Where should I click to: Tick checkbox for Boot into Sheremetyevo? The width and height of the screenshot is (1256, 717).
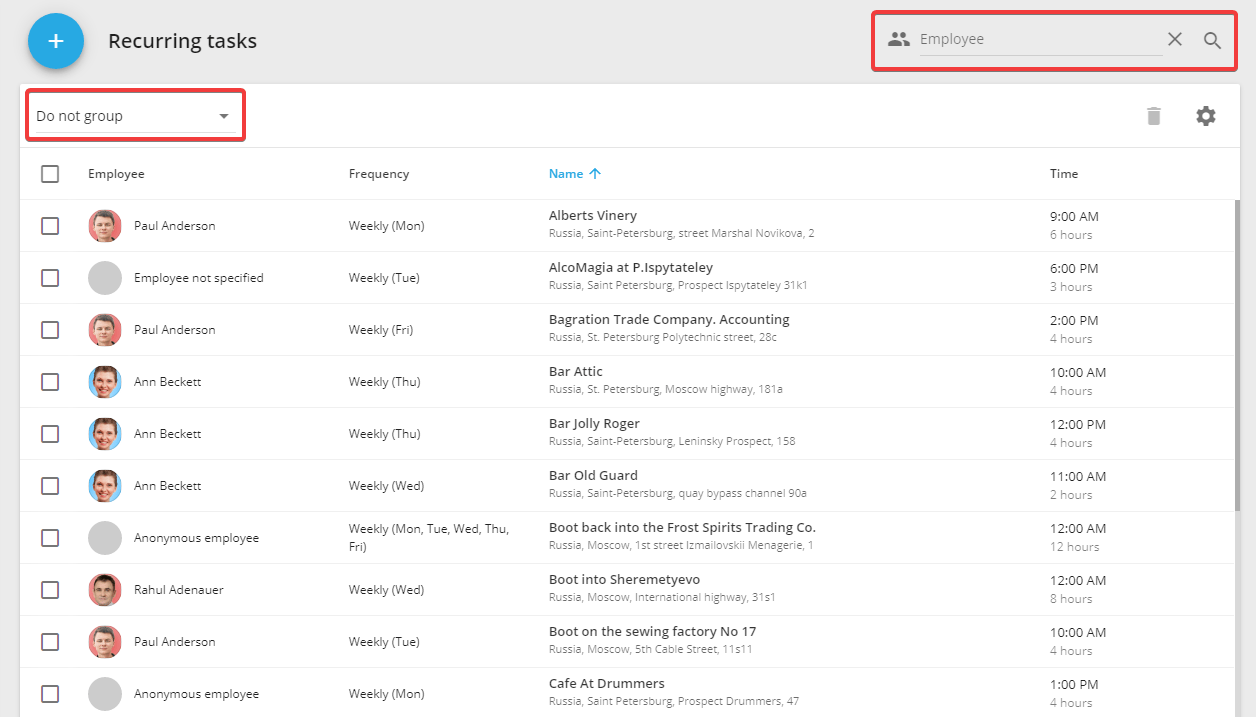pyautogui.click(x=50, y=590)
